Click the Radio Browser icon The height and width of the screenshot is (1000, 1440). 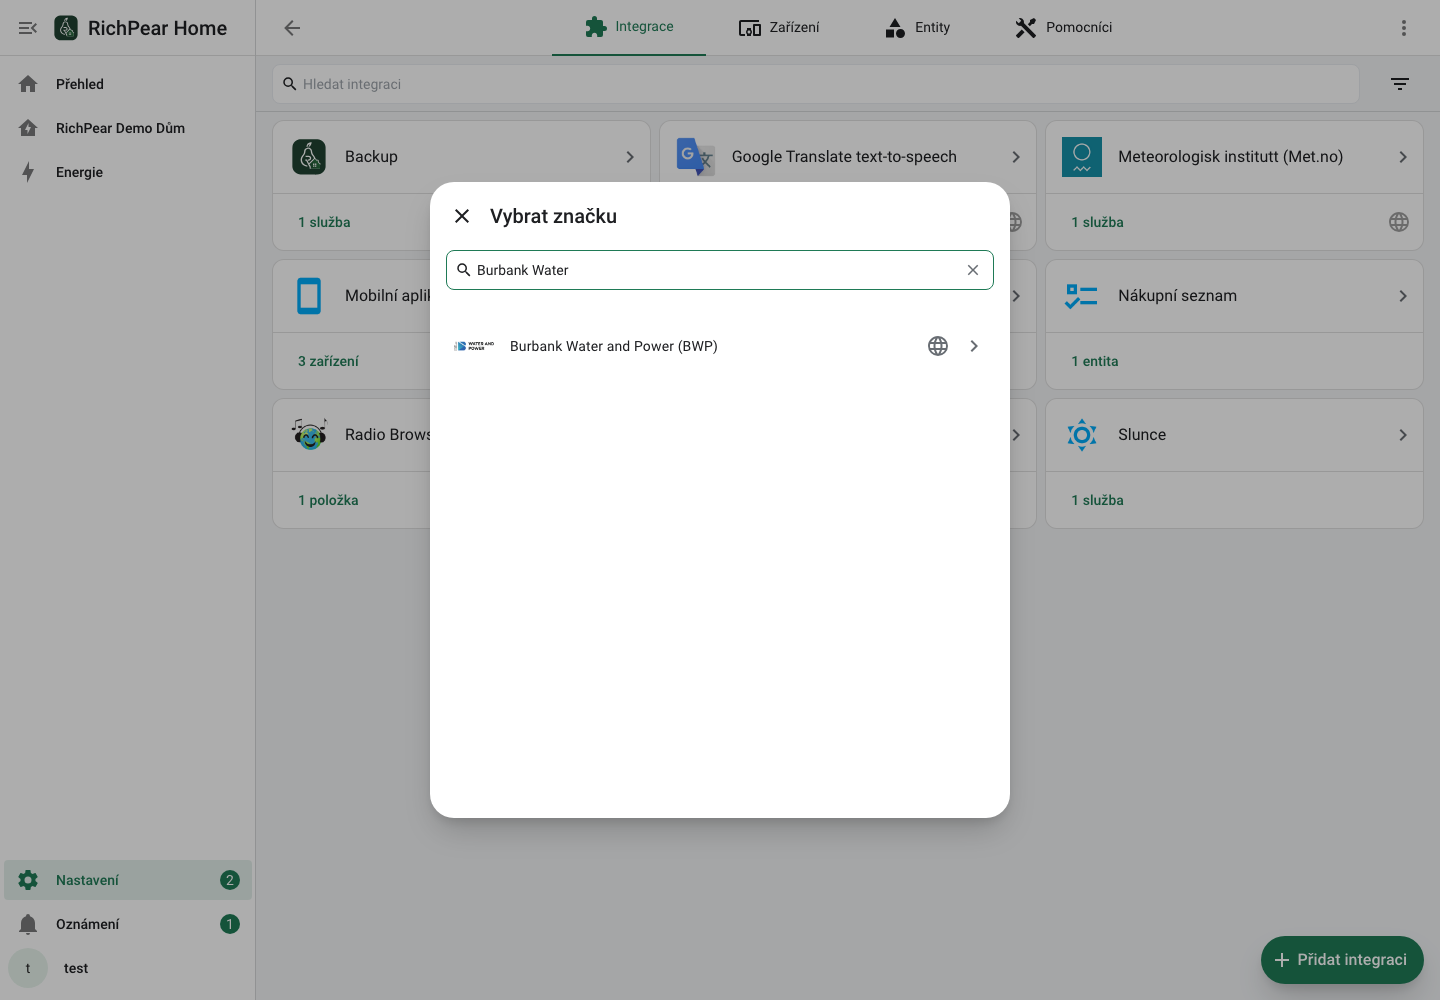click(309, 435)
